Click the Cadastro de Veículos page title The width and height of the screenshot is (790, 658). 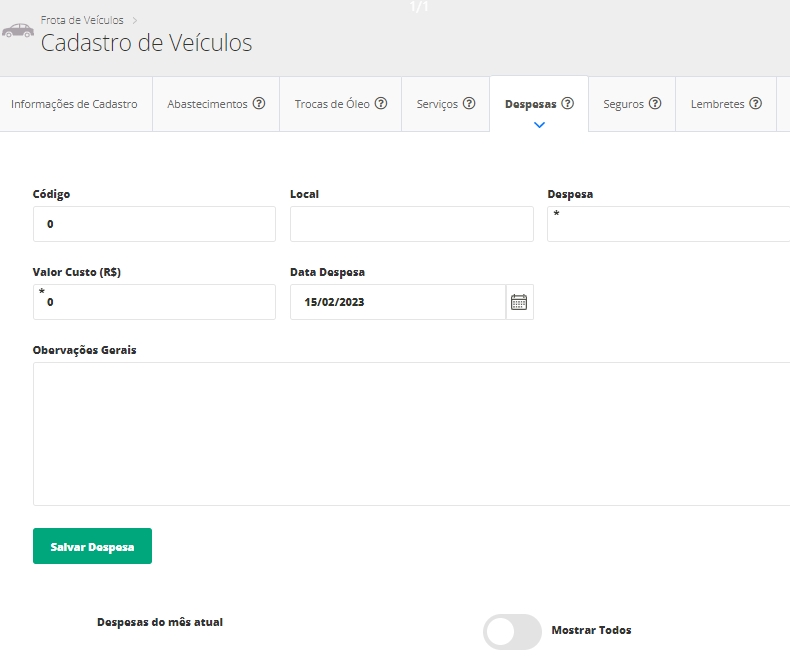click(x=147, y=43)
